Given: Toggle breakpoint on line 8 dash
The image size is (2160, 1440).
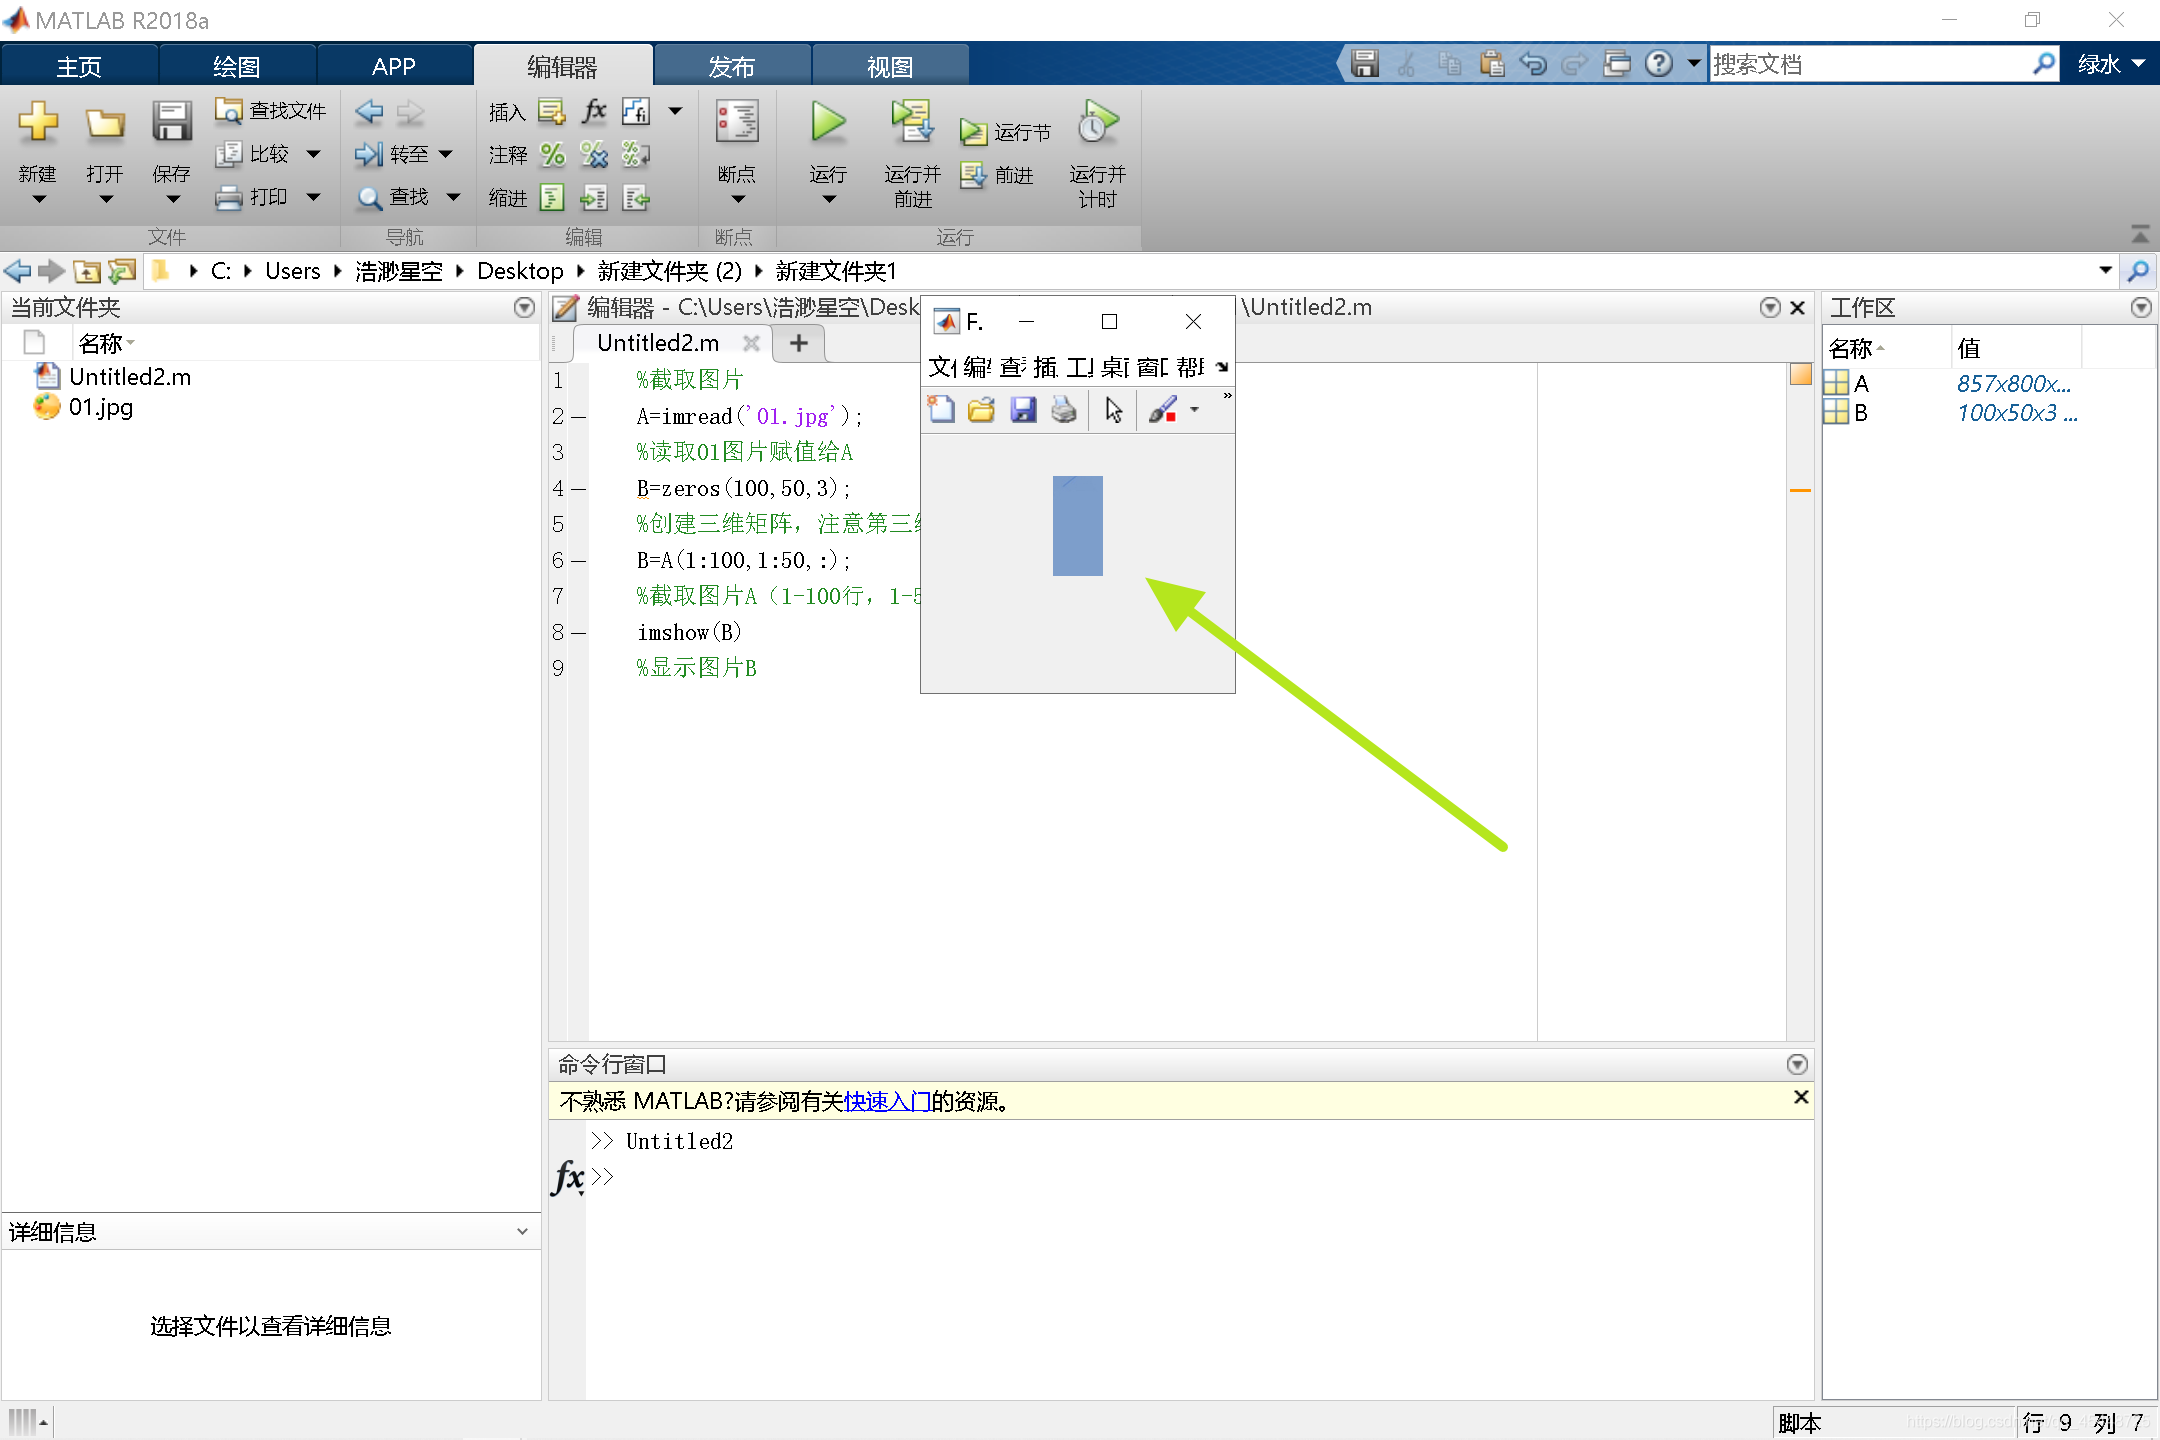Looking at the screenshot, I should (x=578, y=633).
